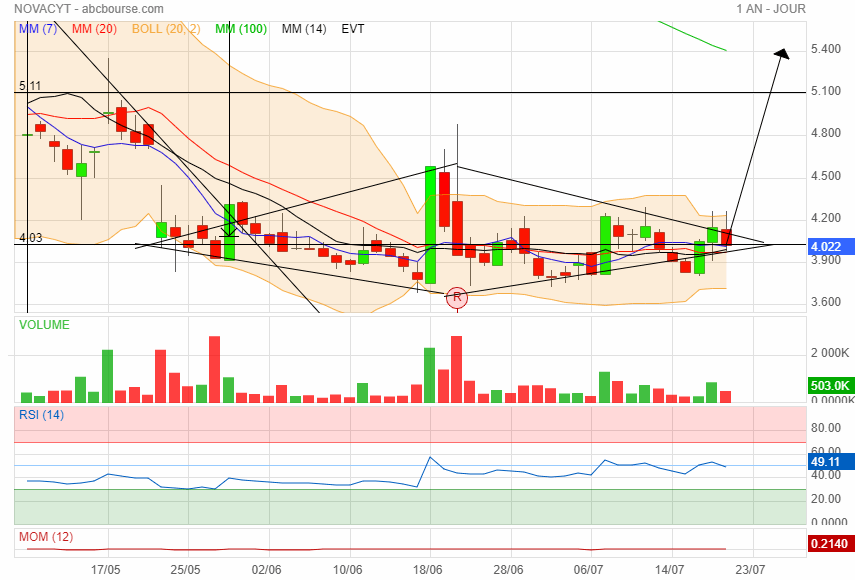
Task: Click the tall green candle on 18/06
Action: [x=430, y=225]
